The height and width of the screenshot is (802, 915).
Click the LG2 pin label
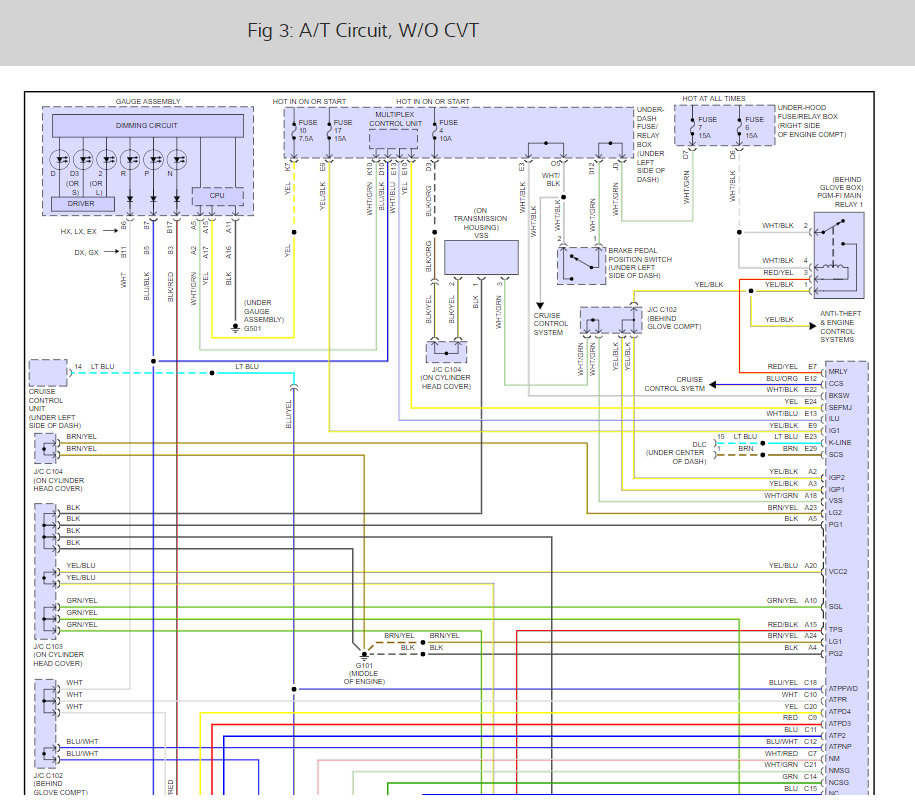click(835, 512)
